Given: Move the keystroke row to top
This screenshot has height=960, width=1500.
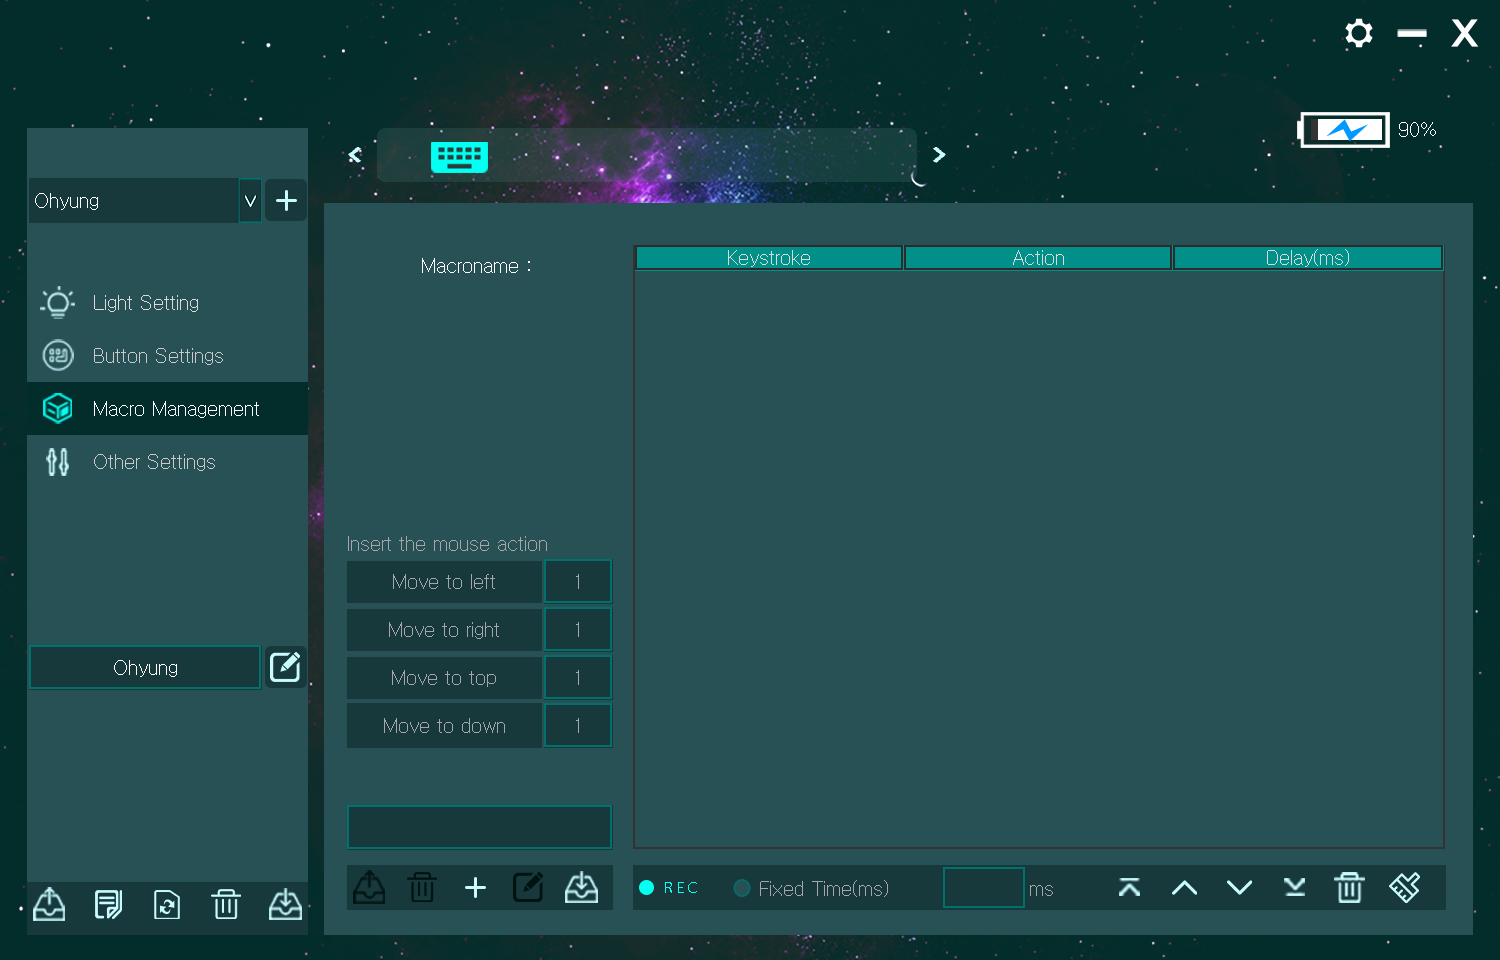Looking at the screenshot, I should [x=1129, y=888].
